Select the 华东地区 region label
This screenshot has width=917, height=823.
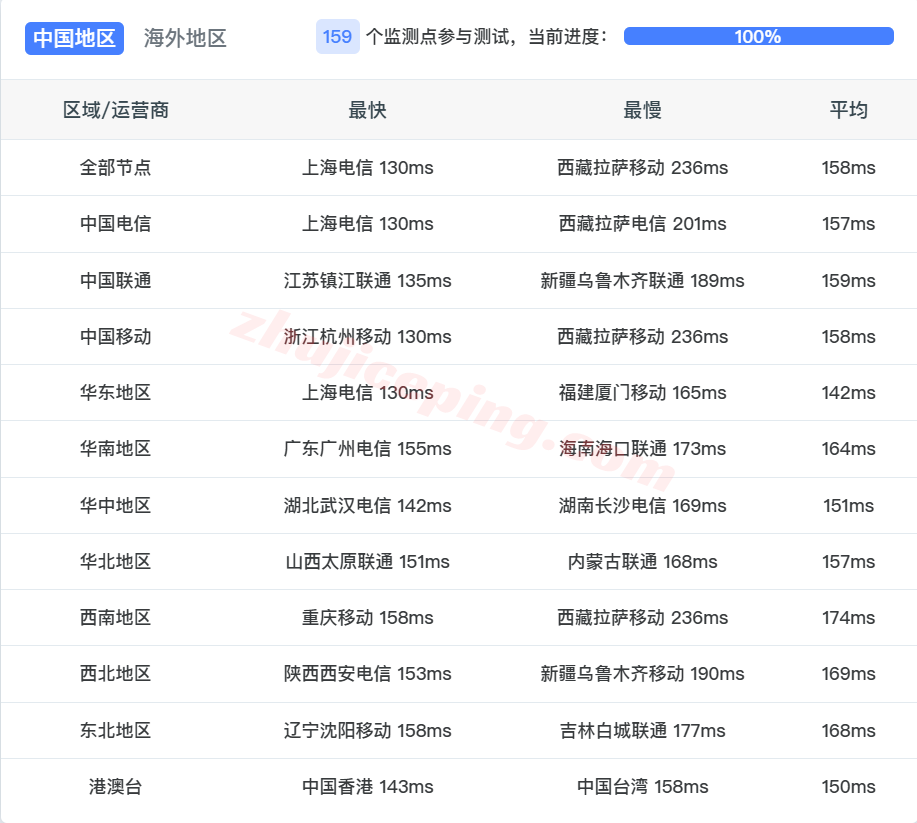[x=114, y=393]
